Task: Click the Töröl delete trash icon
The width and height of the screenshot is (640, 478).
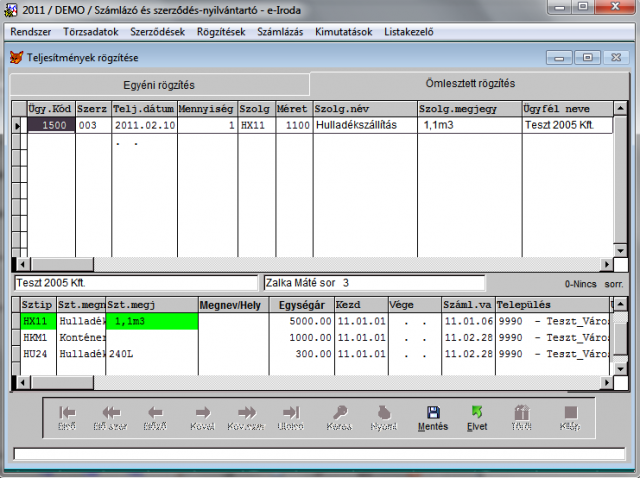Action: (521, 412)
